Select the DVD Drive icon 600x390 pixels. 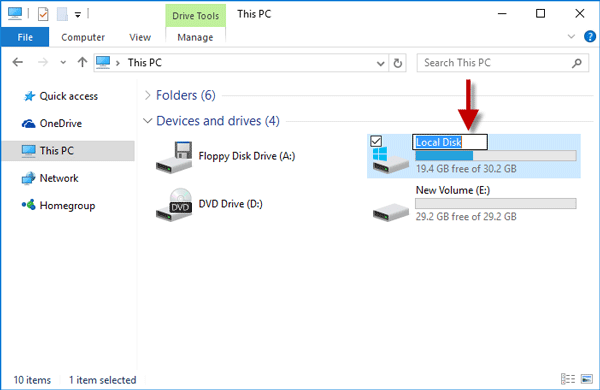[x=174, y=205]
